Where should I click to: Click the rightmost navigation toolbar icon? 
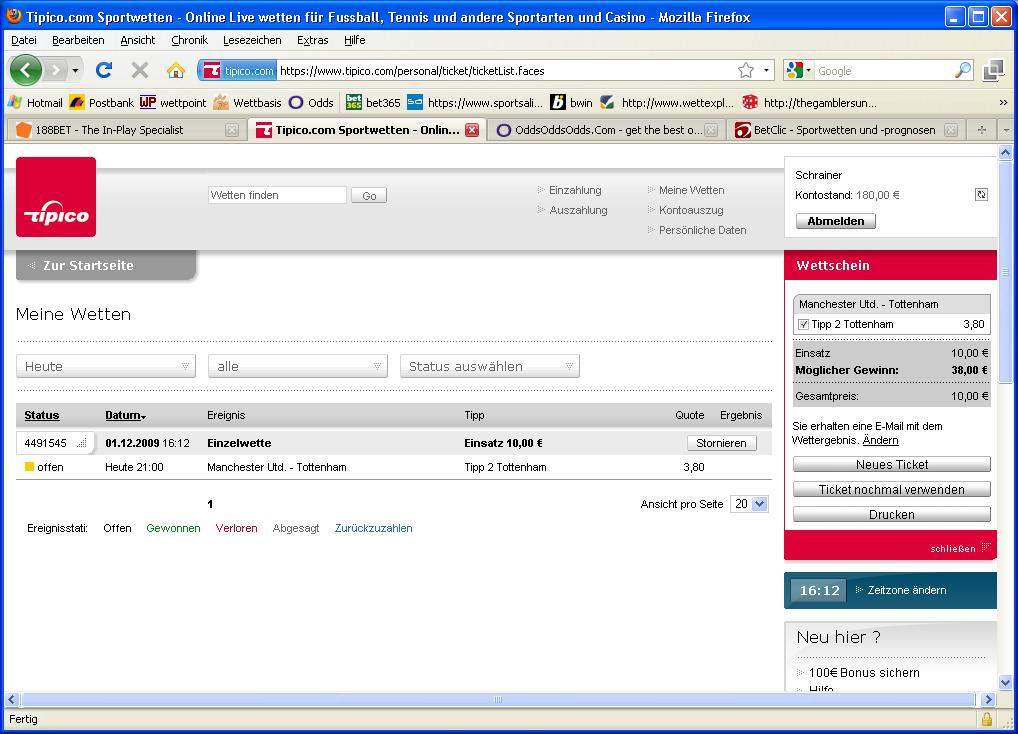(x=993, y=70)
